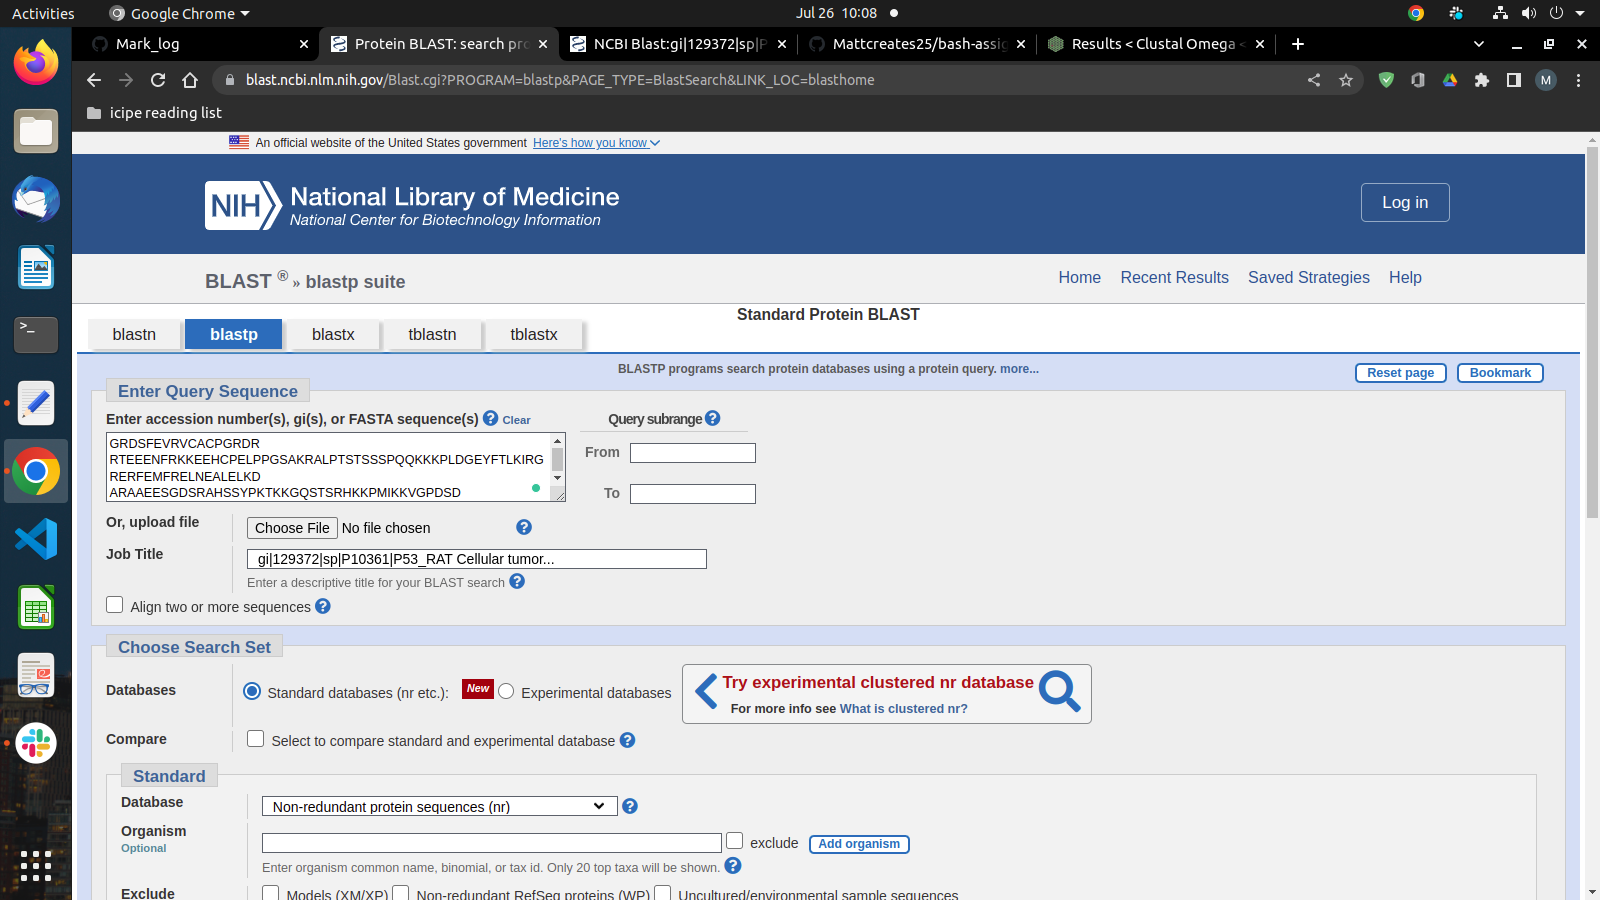Viewport: 1600px width, 900px height.
Task: Share this page icon in address bar
Action: (1314, 80)
